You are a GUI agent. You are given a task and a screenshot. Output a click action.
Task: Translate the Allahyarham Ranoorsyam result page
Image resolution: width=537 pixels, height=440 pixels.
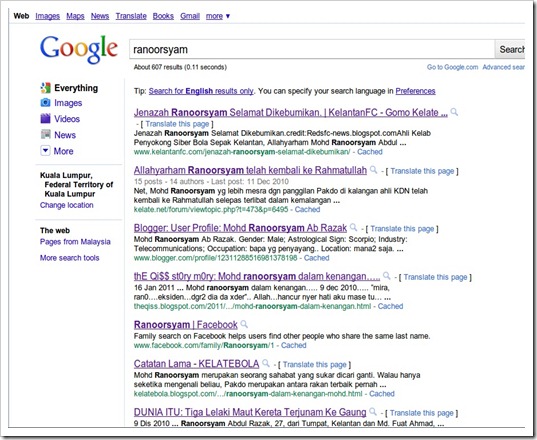(x=422, y=171)
